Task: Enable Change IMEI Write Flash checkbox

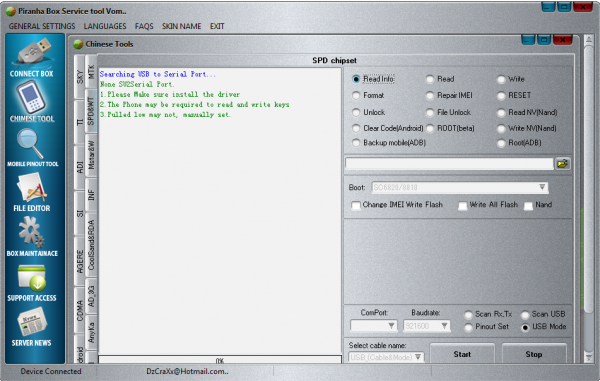Action: [356, 205]
